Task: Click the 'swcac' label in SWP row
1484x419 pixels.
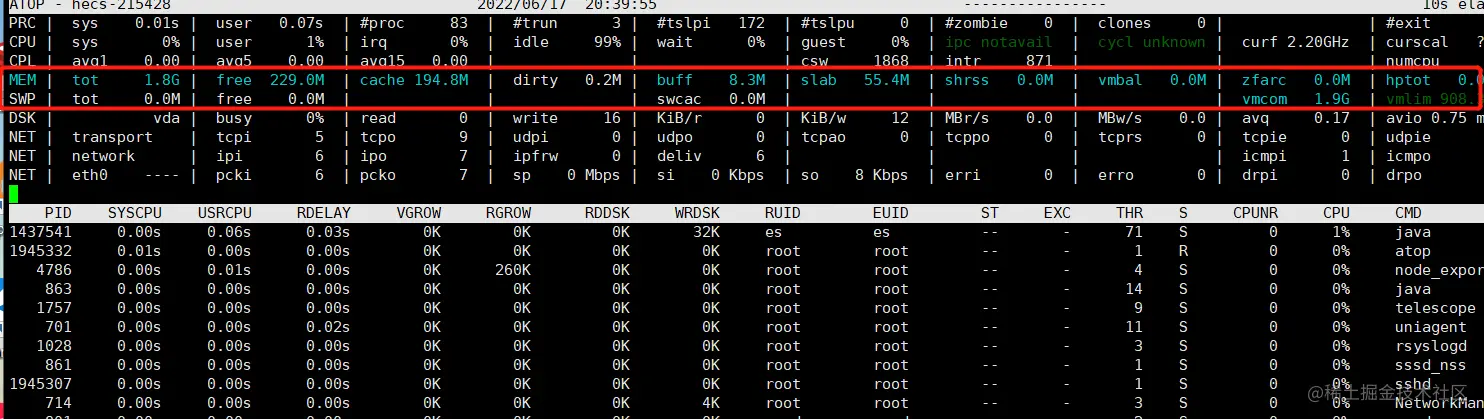Action: (677, 99)
